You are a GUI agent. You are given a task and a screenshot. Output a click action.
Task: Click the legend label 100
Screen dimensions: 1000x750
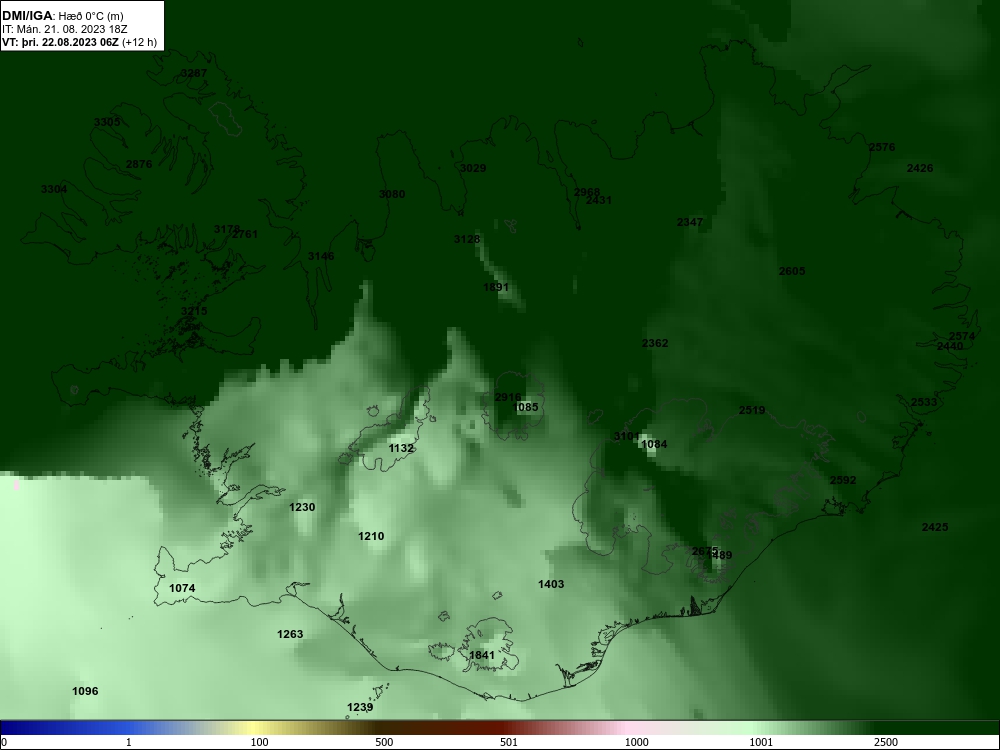[x=260, y=742]
